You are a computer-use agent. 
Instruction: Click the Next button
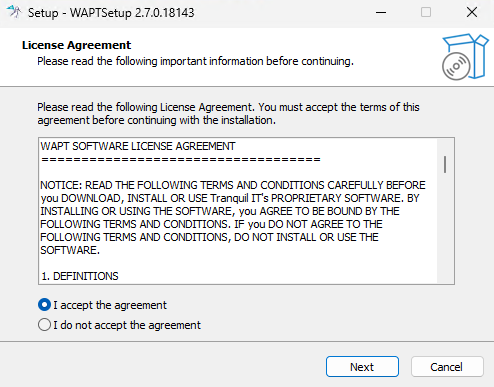tap(362, 367)
